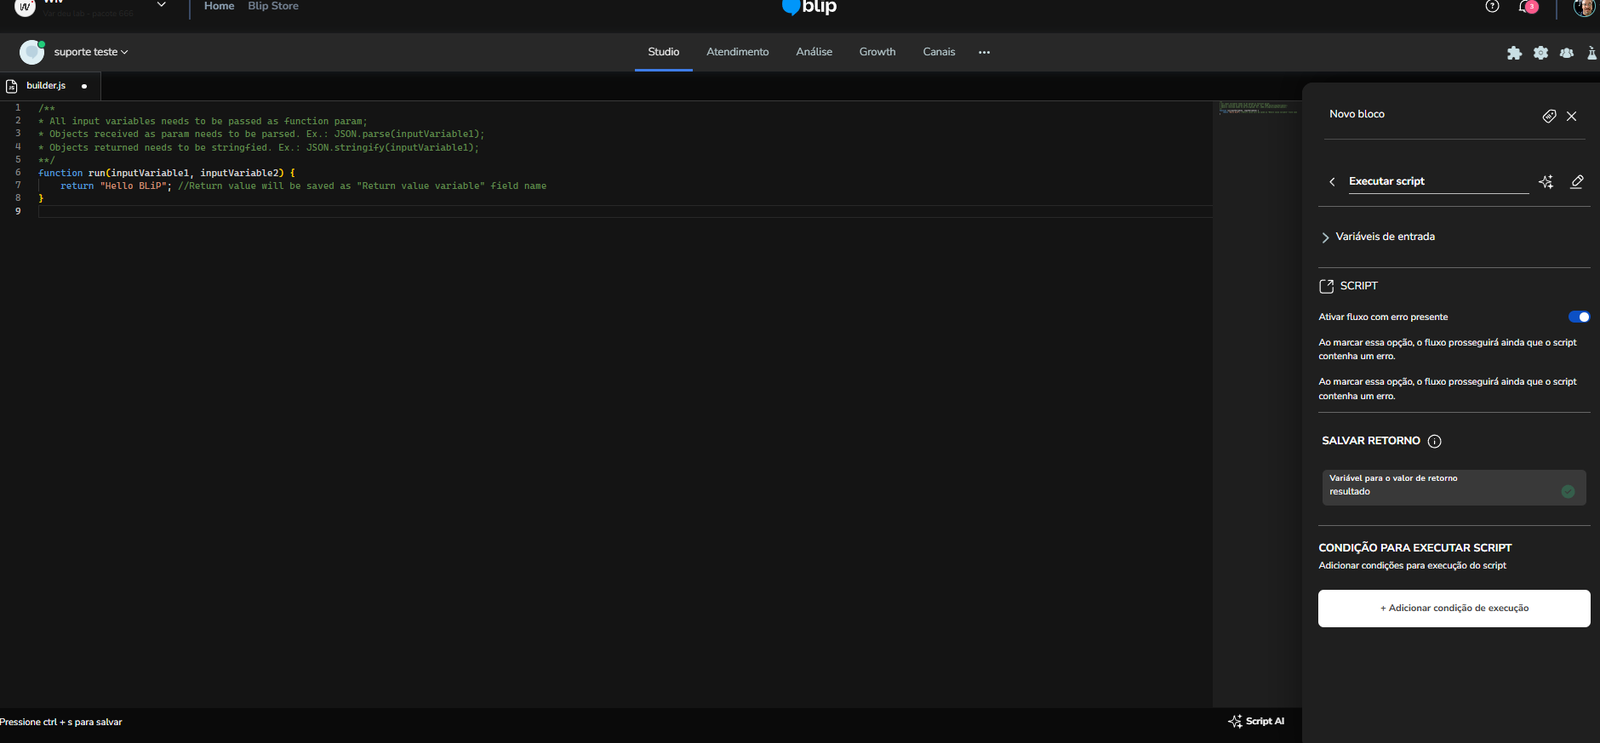Click the Blip logo

click(809, 7)
